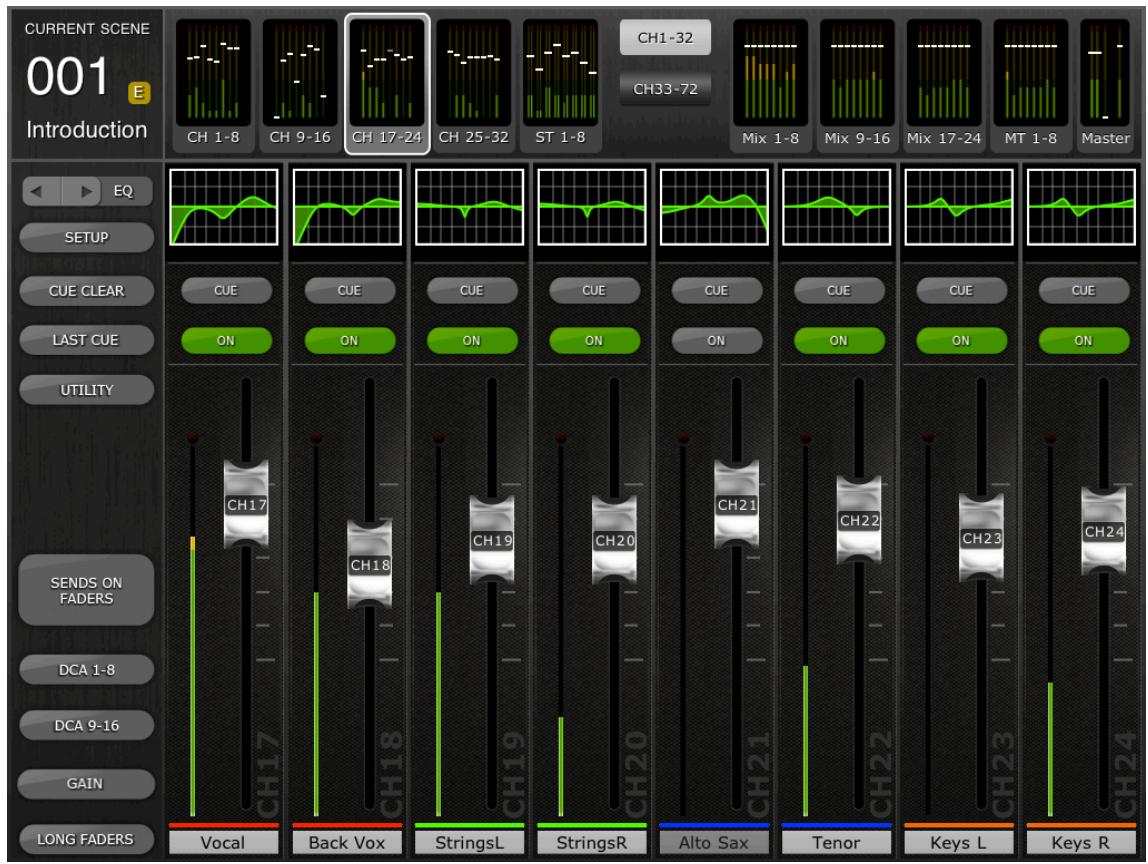Grab the CH22 fader knob
Screen dimensions: 1148x864
click(x=859, y=520)
